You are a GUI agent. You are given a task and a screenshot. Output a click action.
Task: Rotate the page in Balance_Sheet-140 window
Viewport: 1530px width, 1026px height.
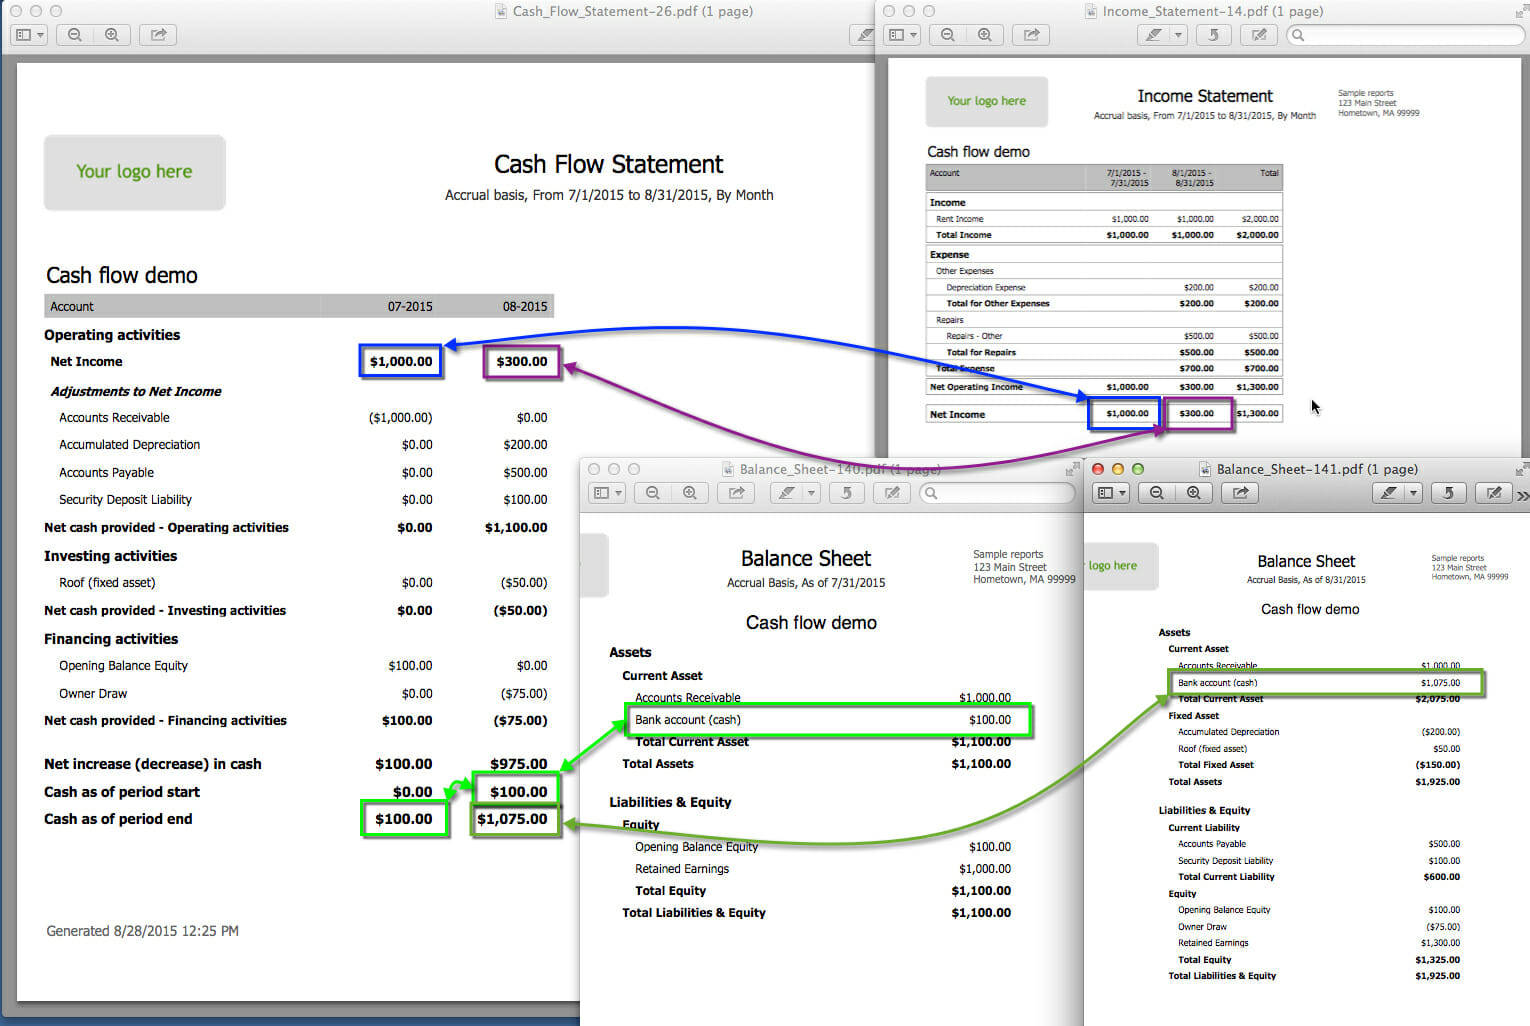(847, 492)
